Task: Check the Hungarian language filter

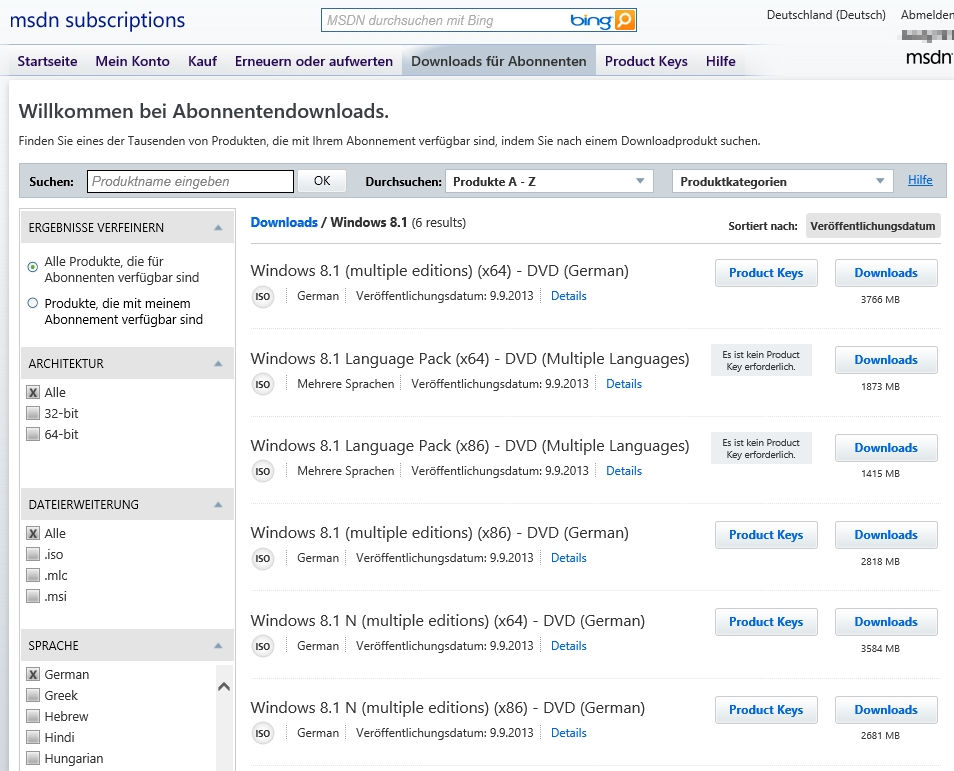Action: click(x=33, y=759)
